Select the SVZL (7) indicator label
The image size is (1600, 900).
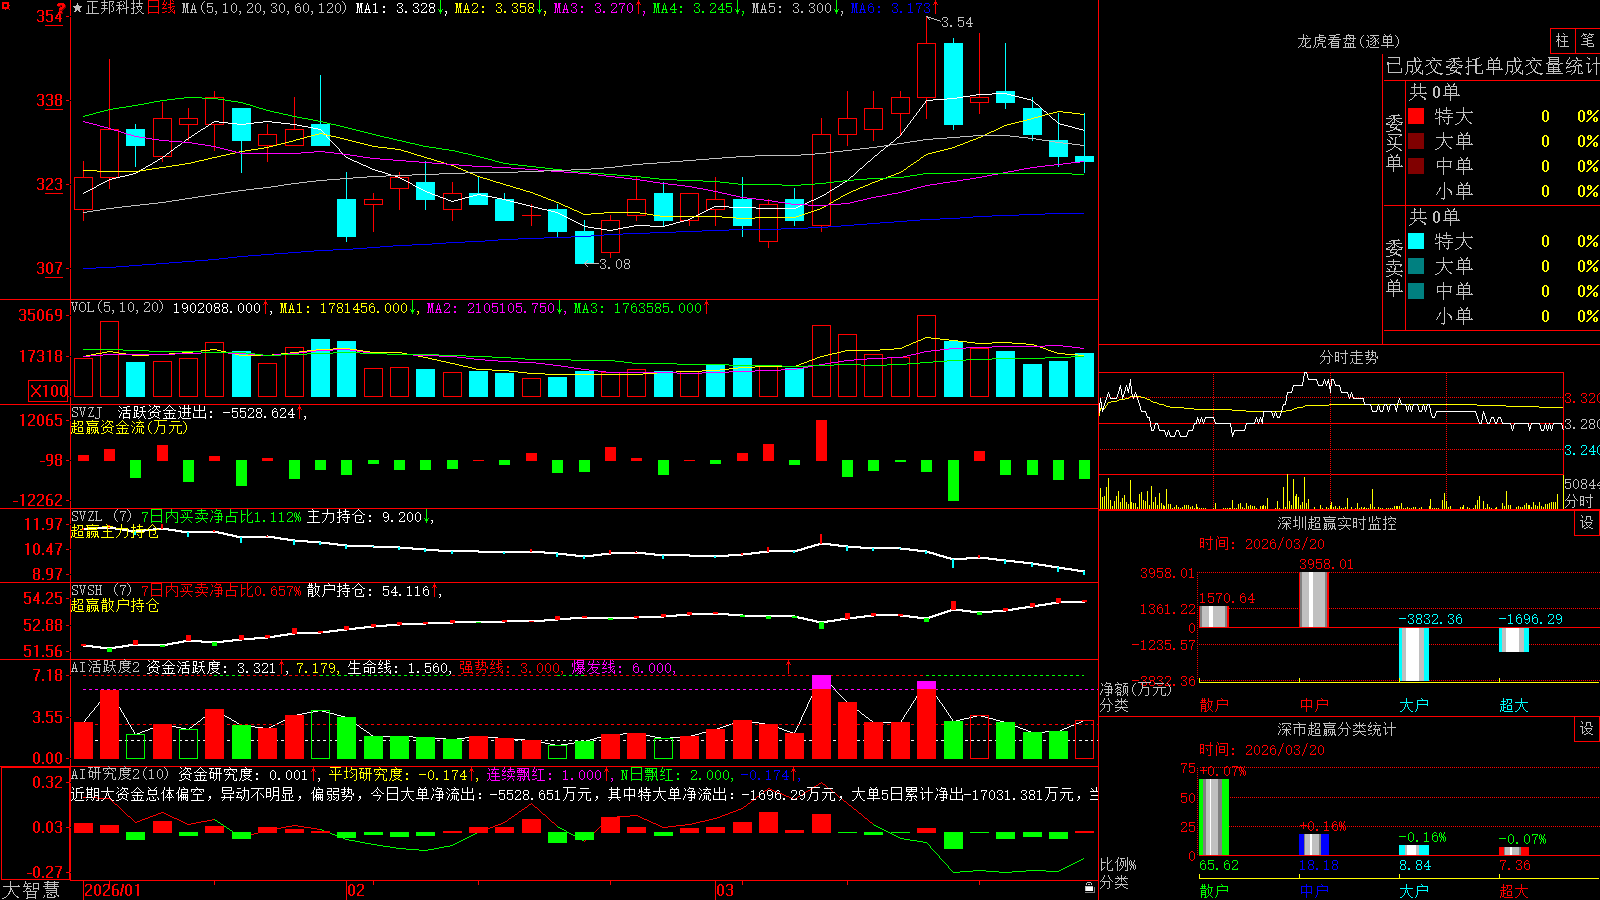pos(102,517)
